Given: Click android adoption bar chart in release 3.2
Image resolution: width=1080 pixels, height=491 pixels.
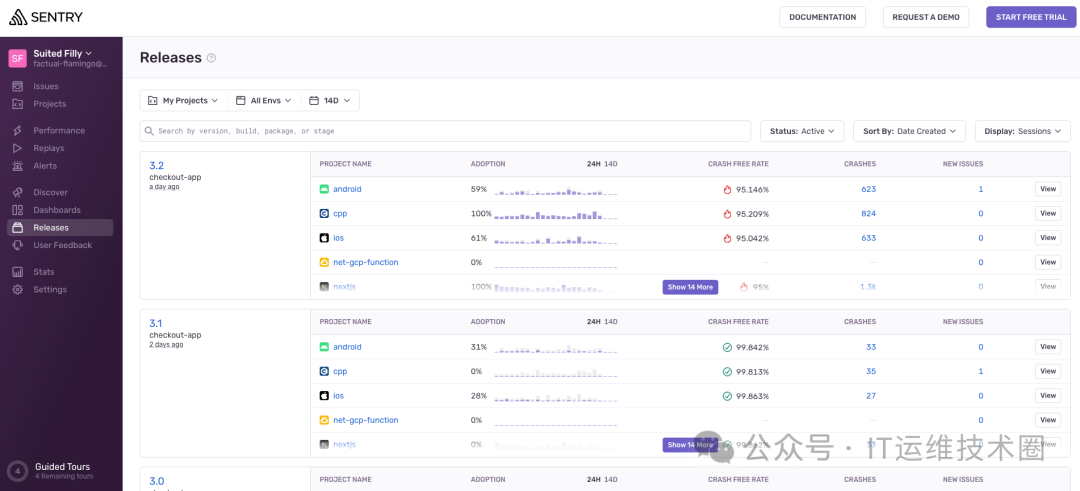Looking at the screenshot, I should (556, 191).
